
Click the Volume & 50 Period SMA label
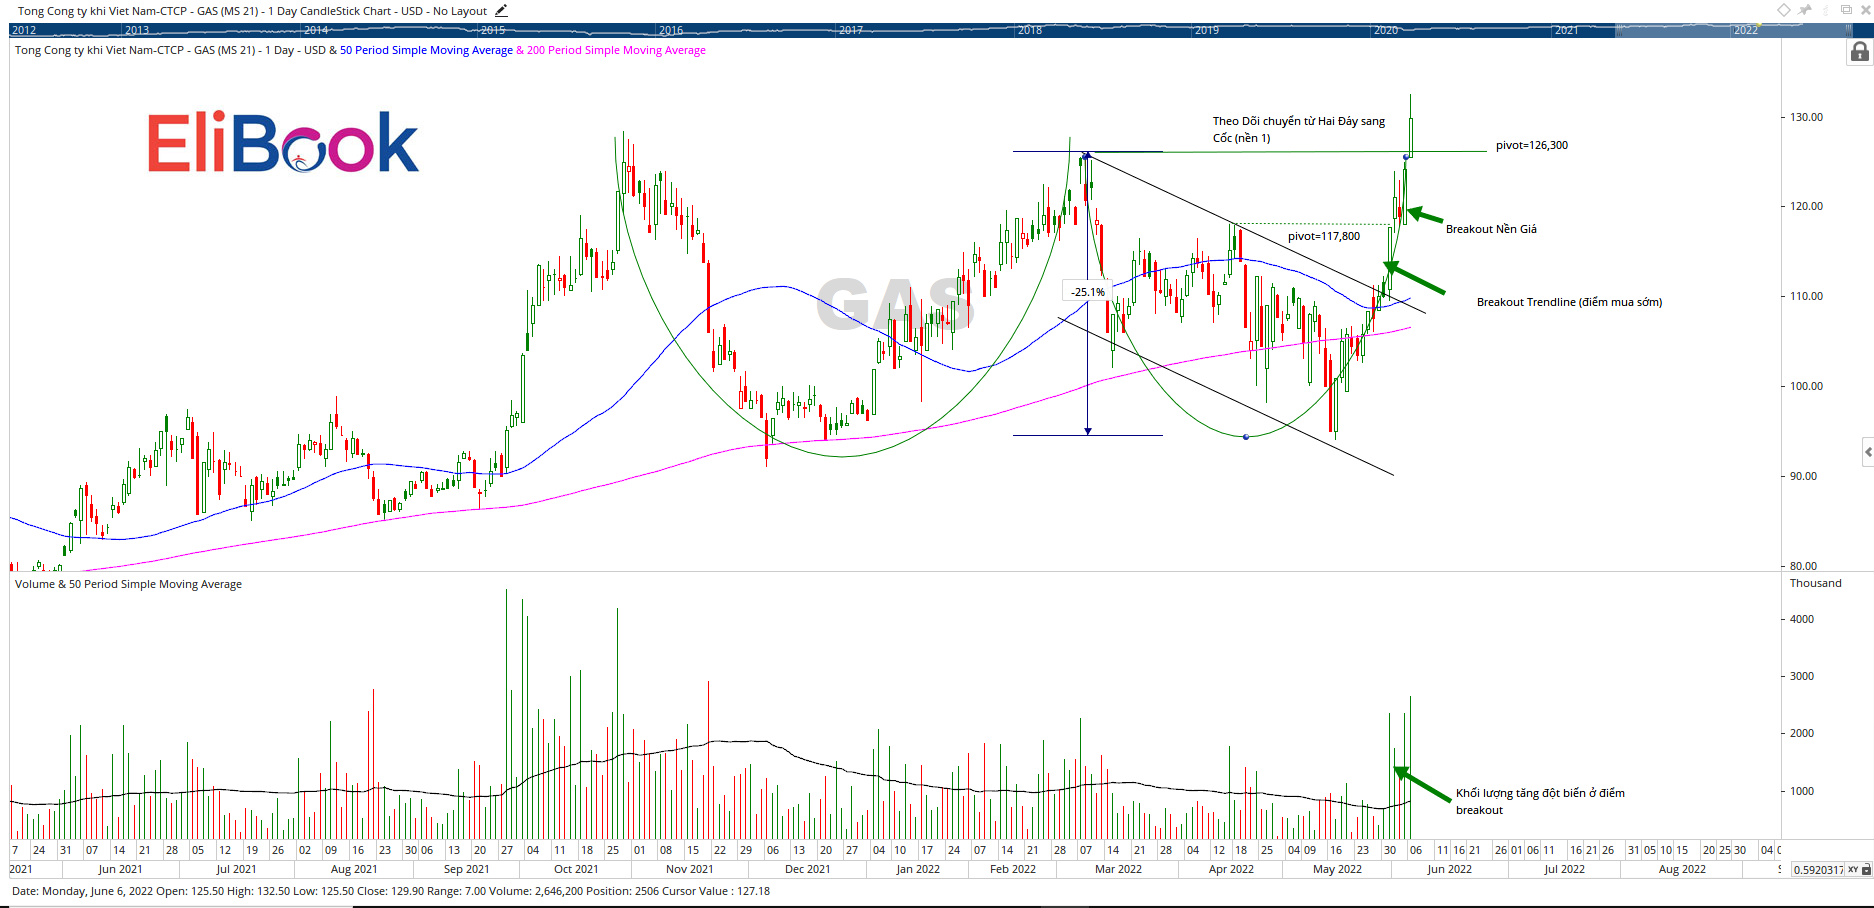click(x=128, y=584)
